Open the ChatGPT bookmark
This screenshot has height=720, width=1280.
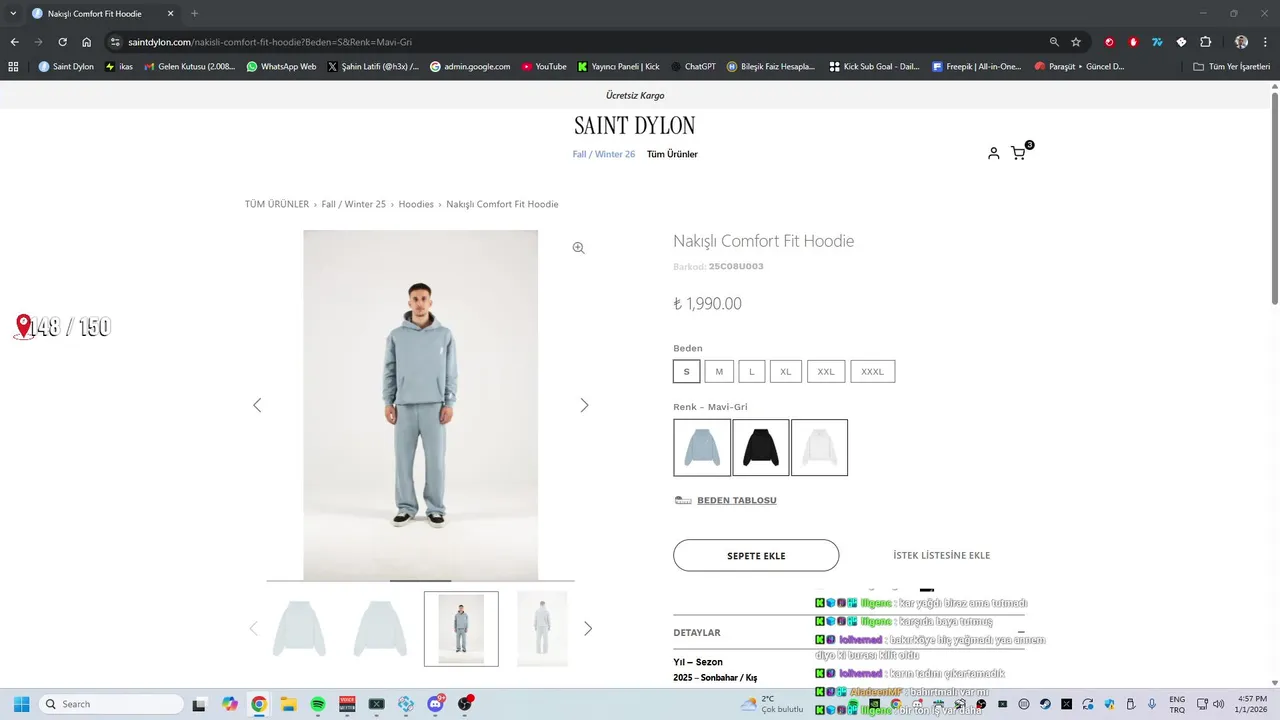(693, 67)
